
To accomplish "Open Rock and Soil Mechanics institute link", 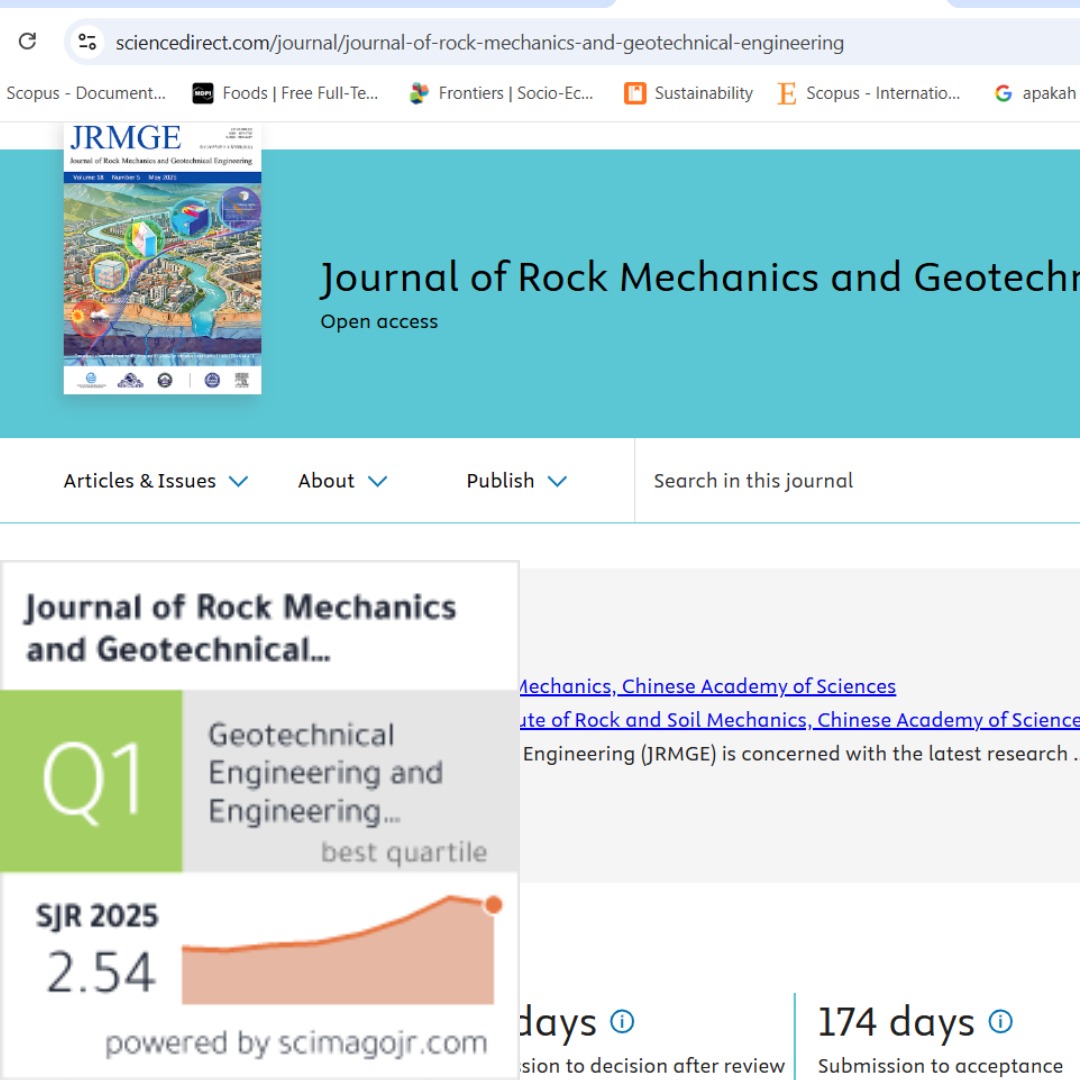I will pos(800,720).
